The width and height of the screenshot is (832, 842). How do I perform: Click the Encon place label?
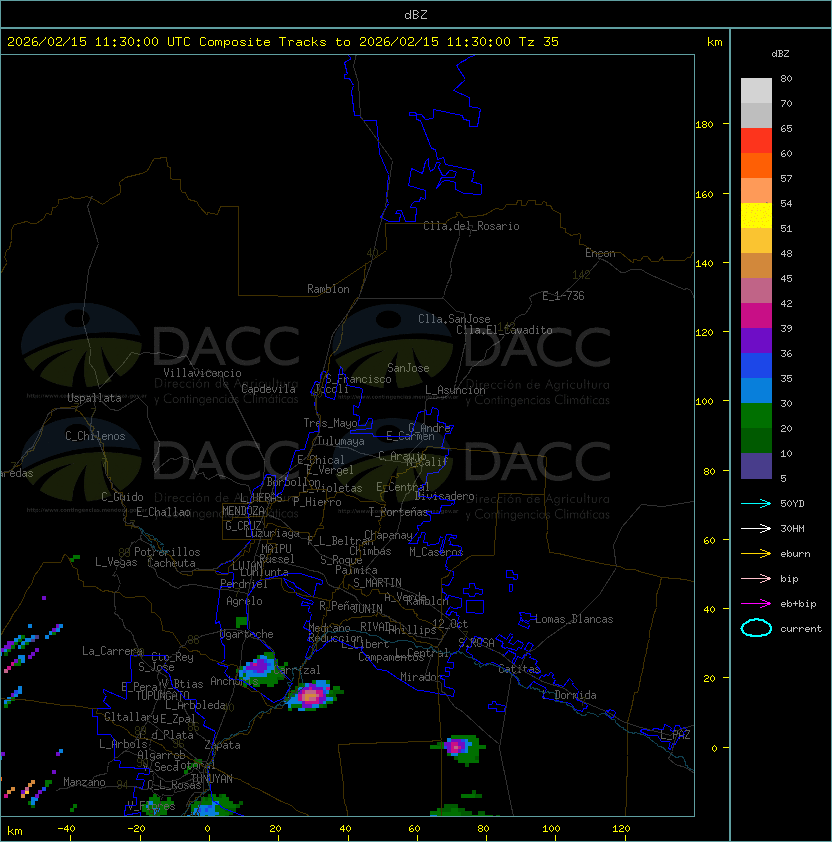(600, 253)
